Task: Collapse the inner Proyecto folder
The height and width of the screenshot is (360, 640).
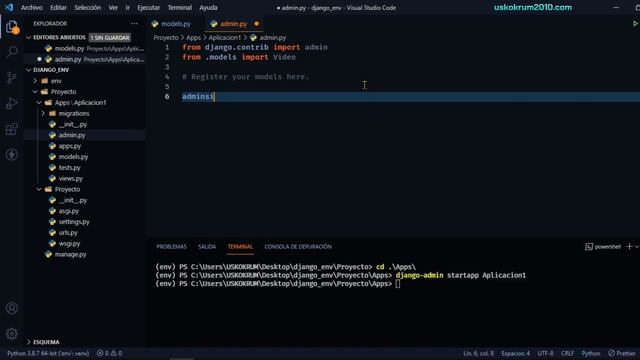Action: pyautogui.click(x=67, y=189)
